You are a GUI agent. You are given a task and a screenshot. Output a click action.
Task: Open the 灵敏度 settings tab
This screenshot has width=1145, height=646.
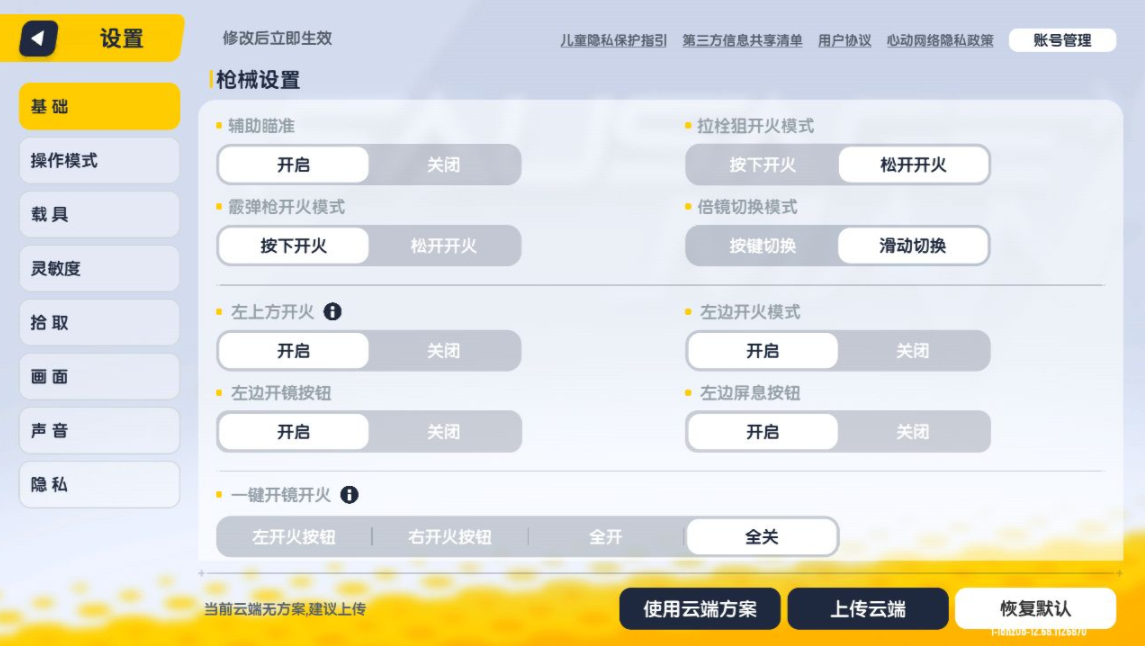(99, 269)
